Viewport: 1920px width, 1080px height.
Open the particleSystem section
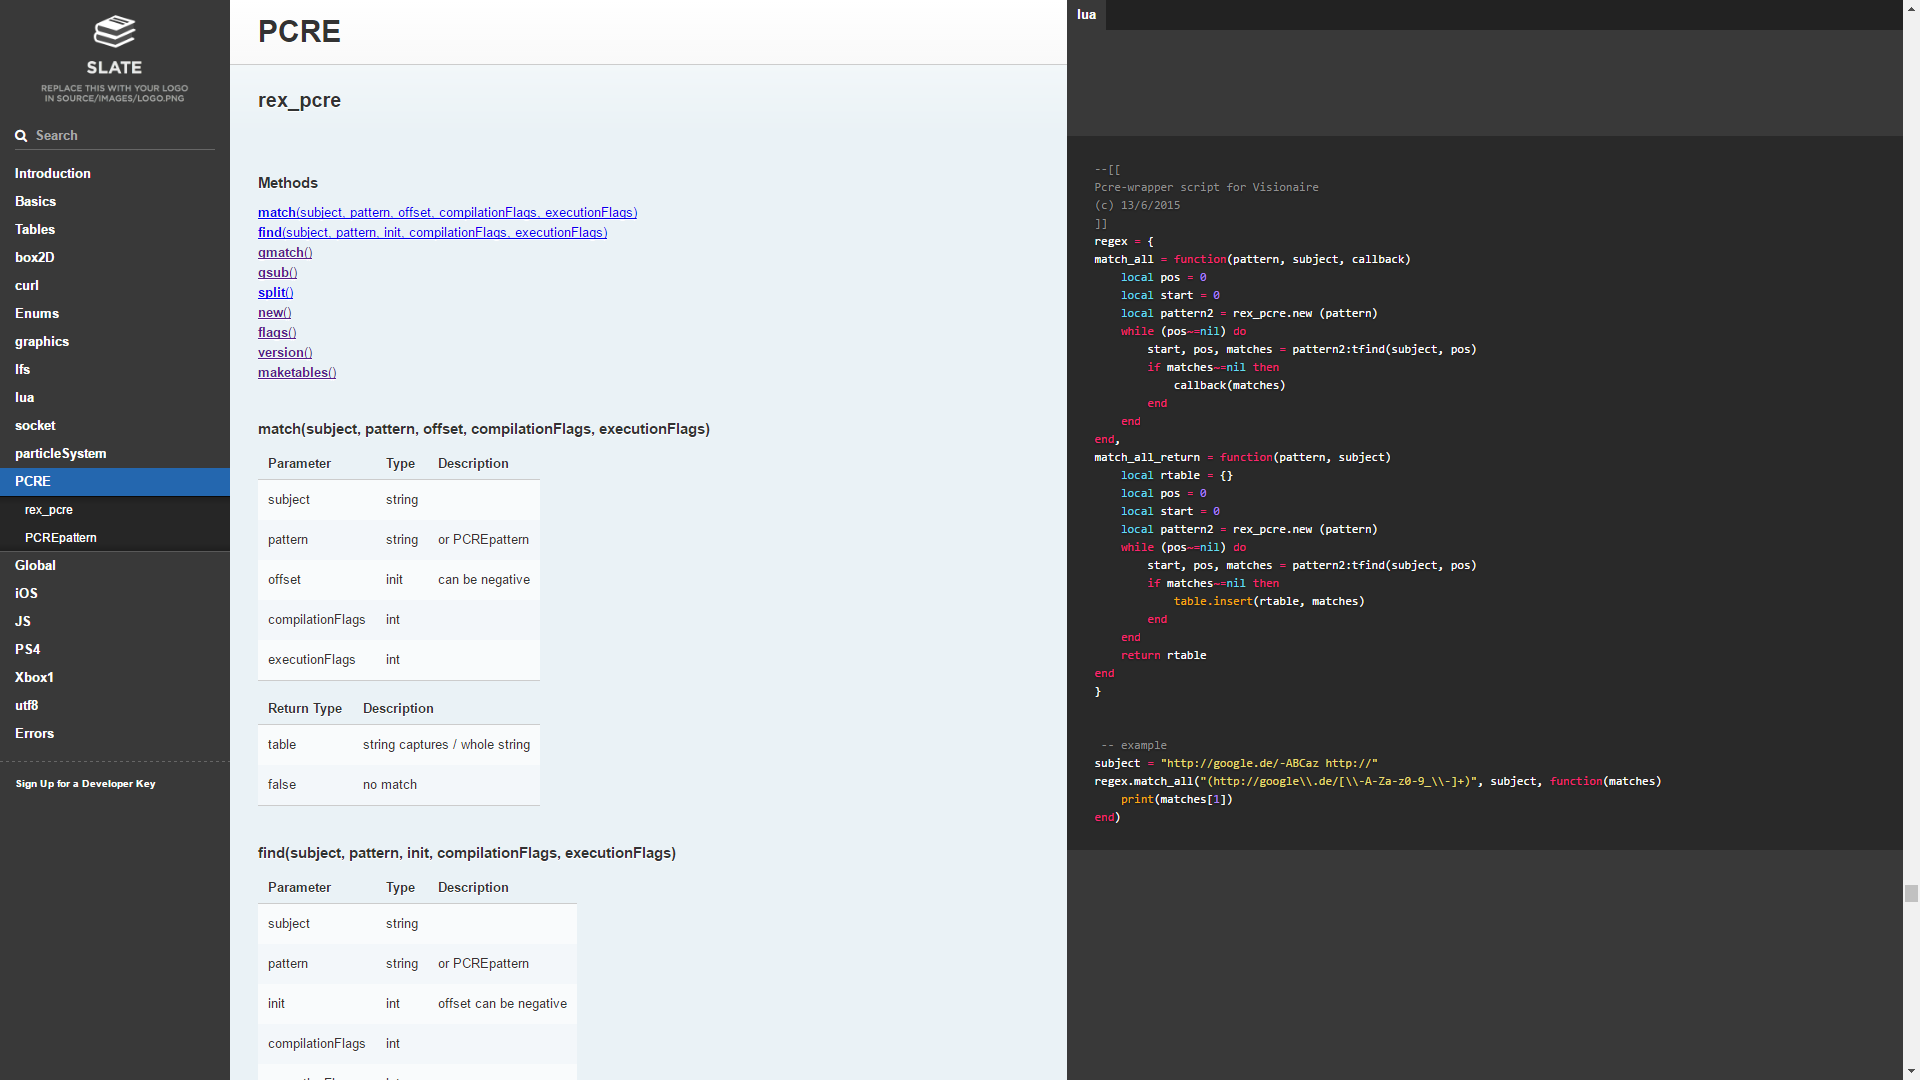(x=115, y=453)
